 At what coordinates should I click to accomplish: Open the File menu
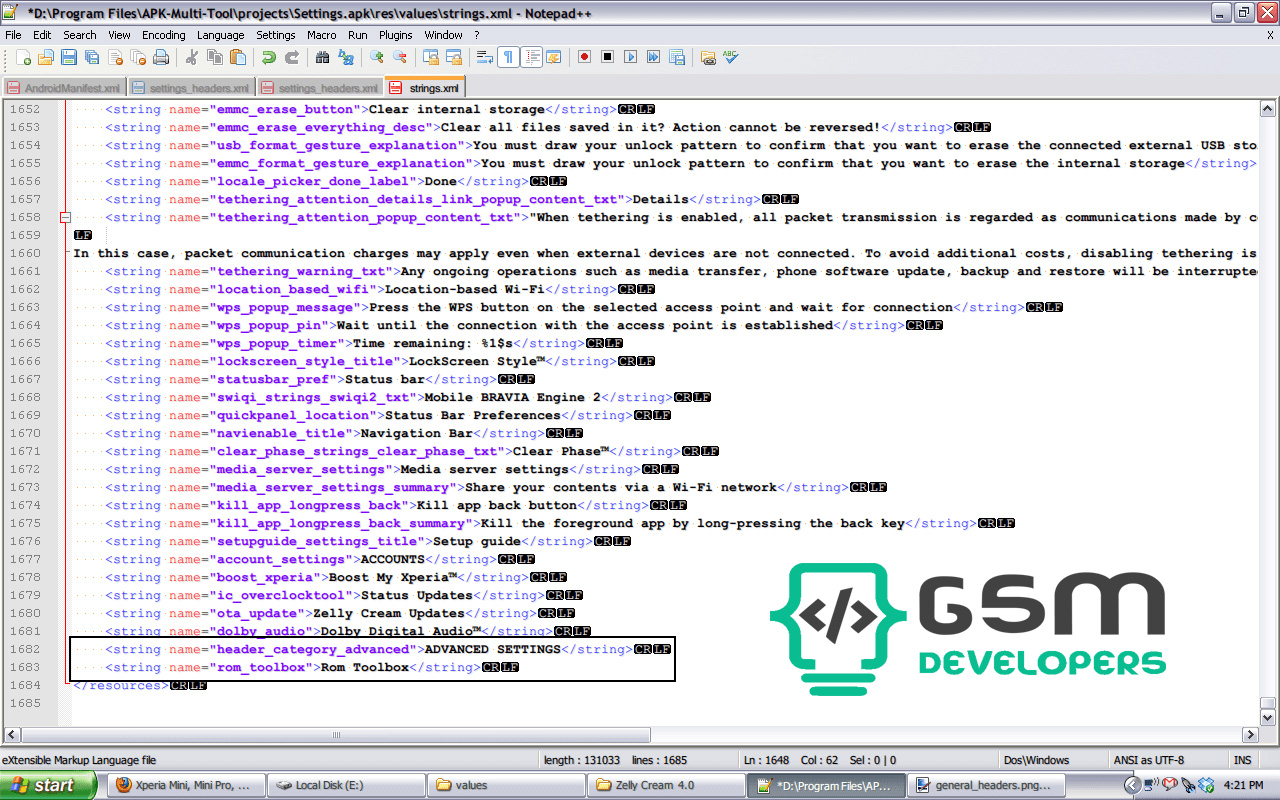13,35
